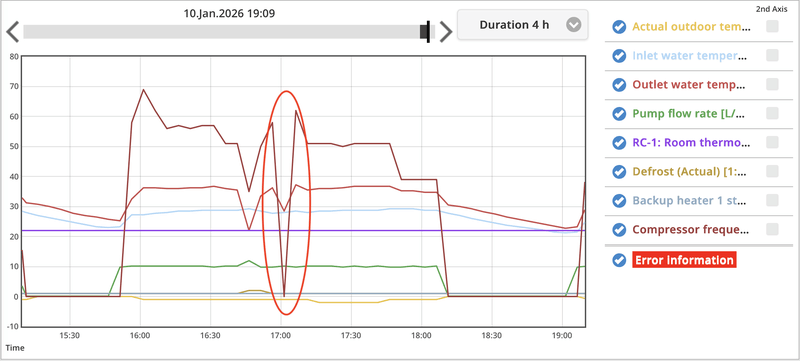Click the 19:00 time axis label
The width and height of the screenshot is (800, 361).
(562, 336)
